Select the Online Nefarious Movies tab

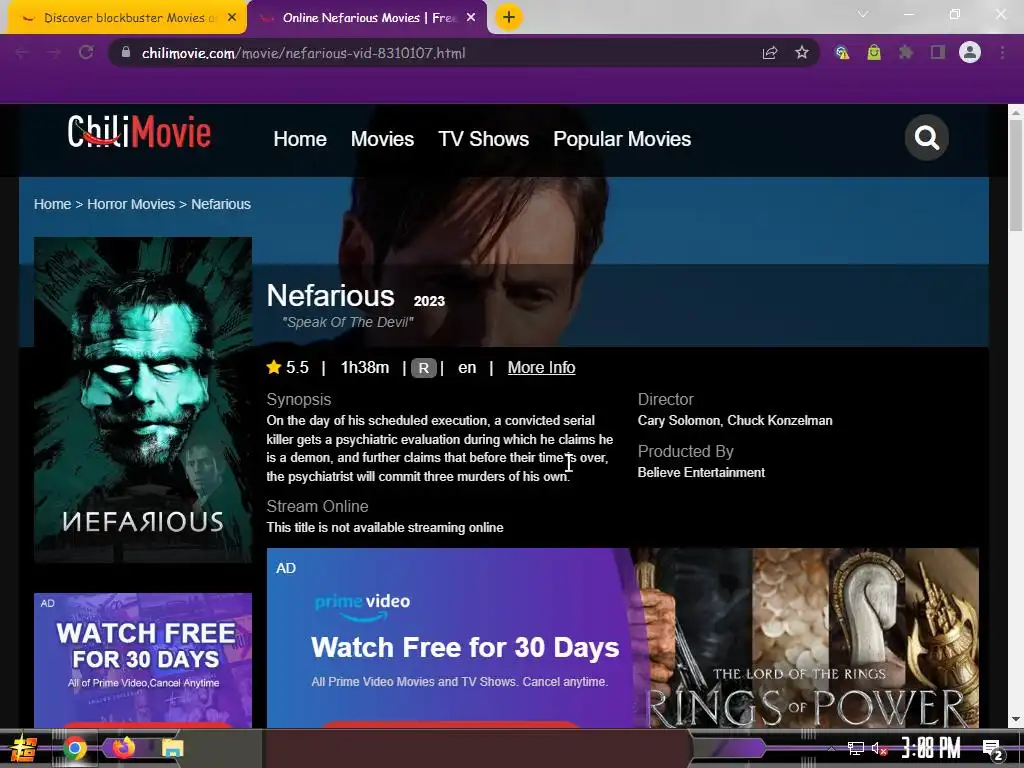coord(368,18)
